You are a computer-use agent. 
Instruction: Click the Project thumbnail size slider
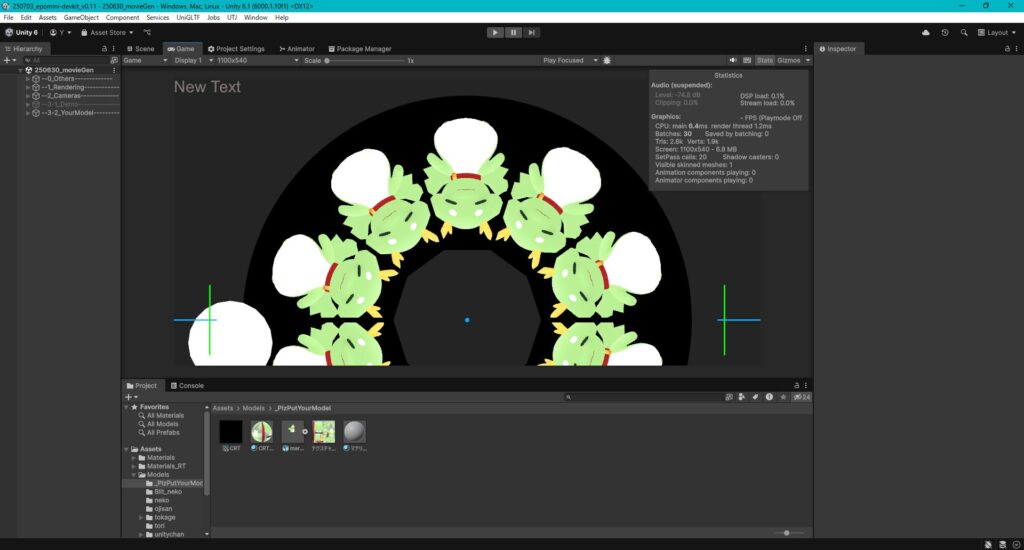tap(786, 533)
